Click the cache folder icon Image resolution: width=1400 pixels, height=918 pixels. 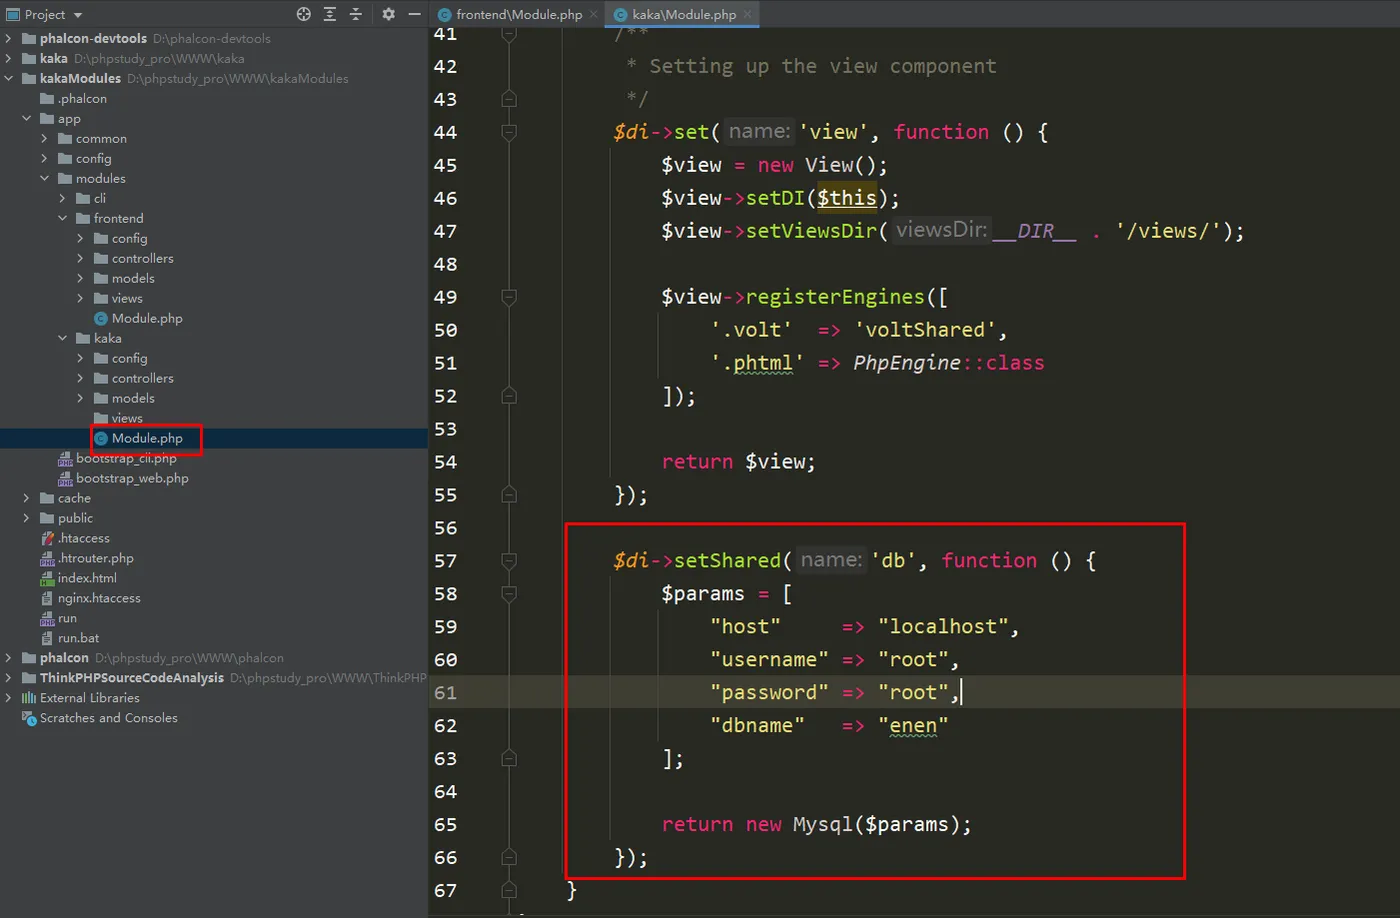click(x=47, y=498)
